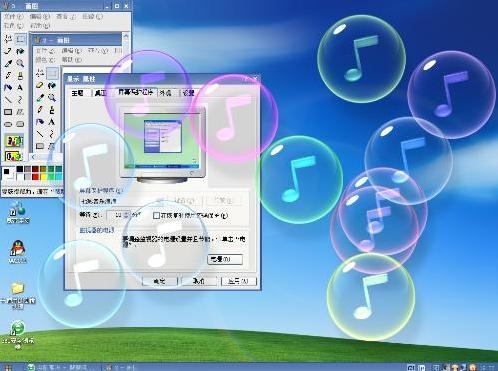Screen dimensions: 498x371
Task: Click the 取消 cancel button
Action: tap(199, 281)
